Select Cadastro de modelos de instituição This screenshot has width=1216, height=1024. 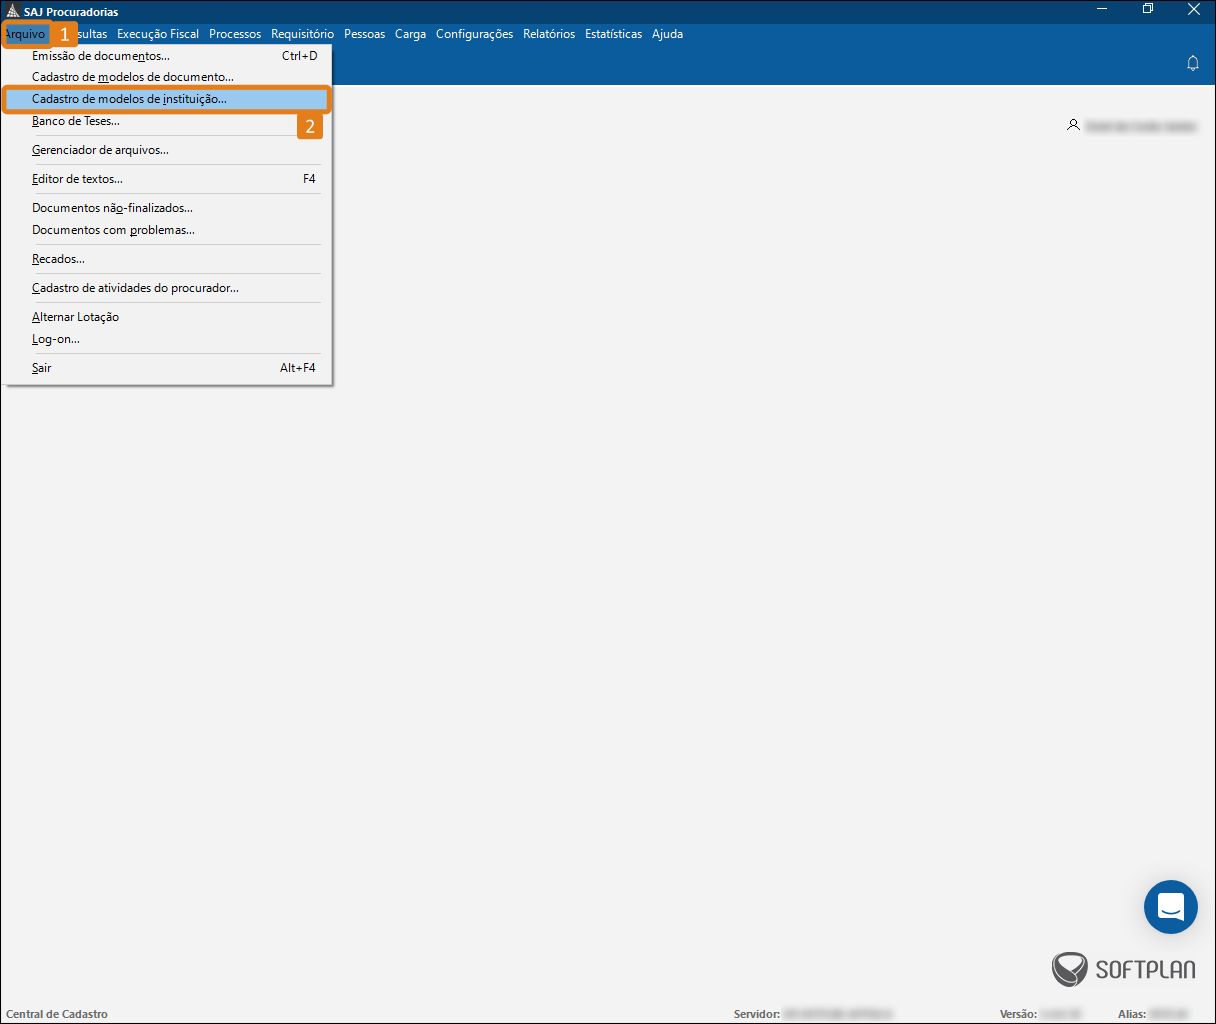129,99
